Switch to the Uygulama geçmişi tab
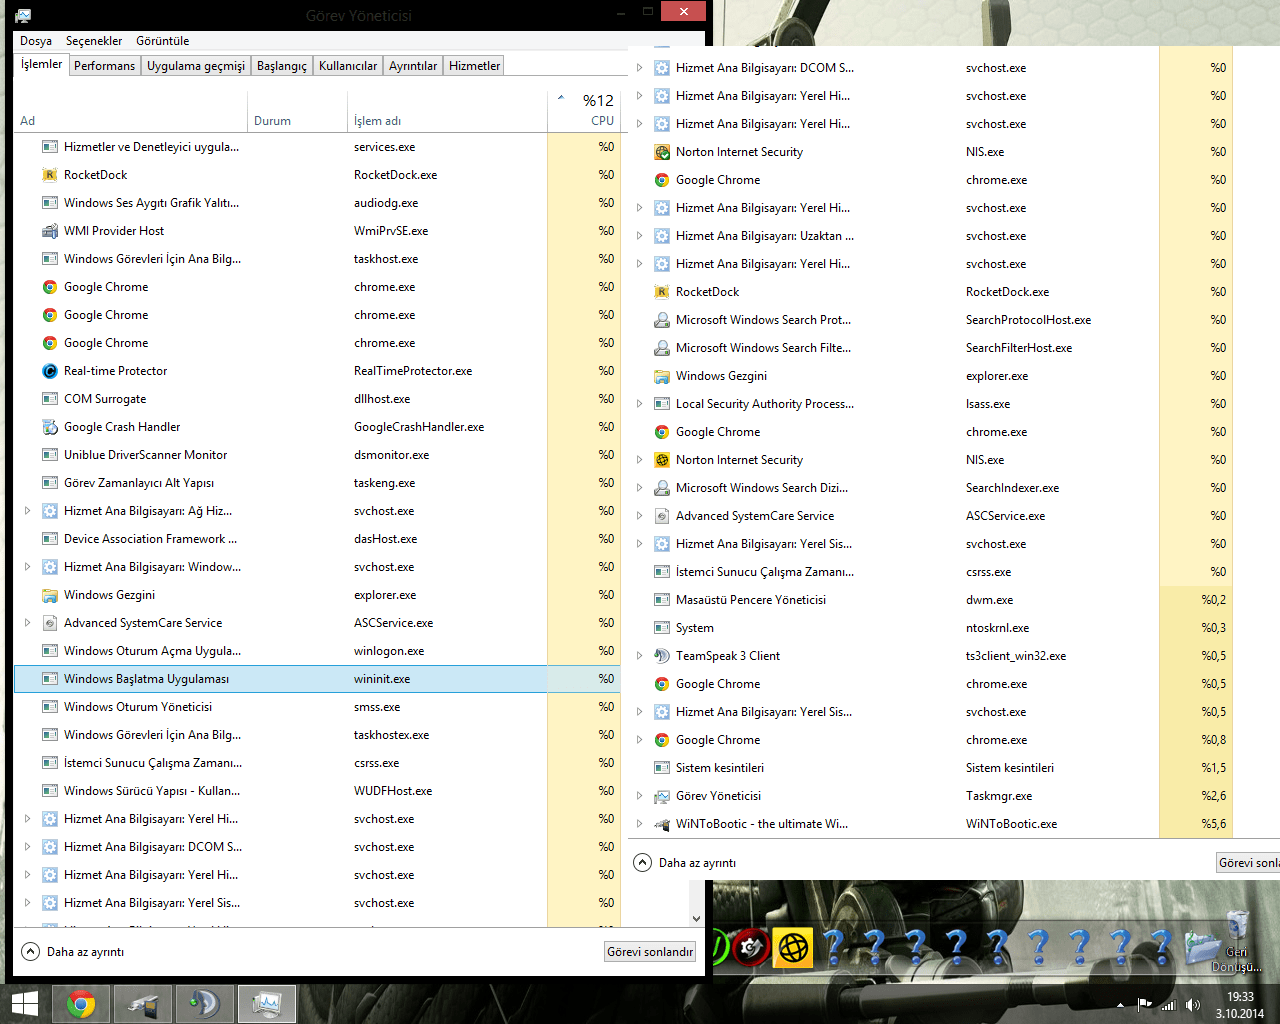 (x=196, y=66)
